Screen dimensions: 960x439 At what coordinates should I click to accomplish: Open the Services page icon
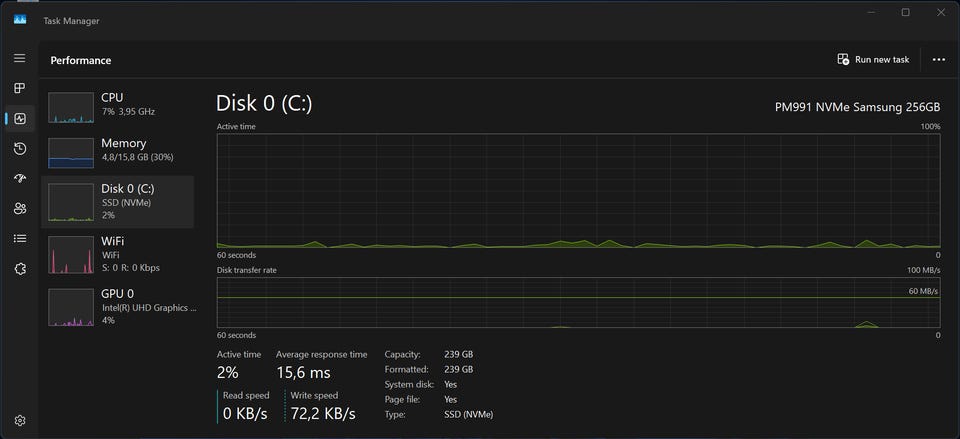(x=19, y=269)
